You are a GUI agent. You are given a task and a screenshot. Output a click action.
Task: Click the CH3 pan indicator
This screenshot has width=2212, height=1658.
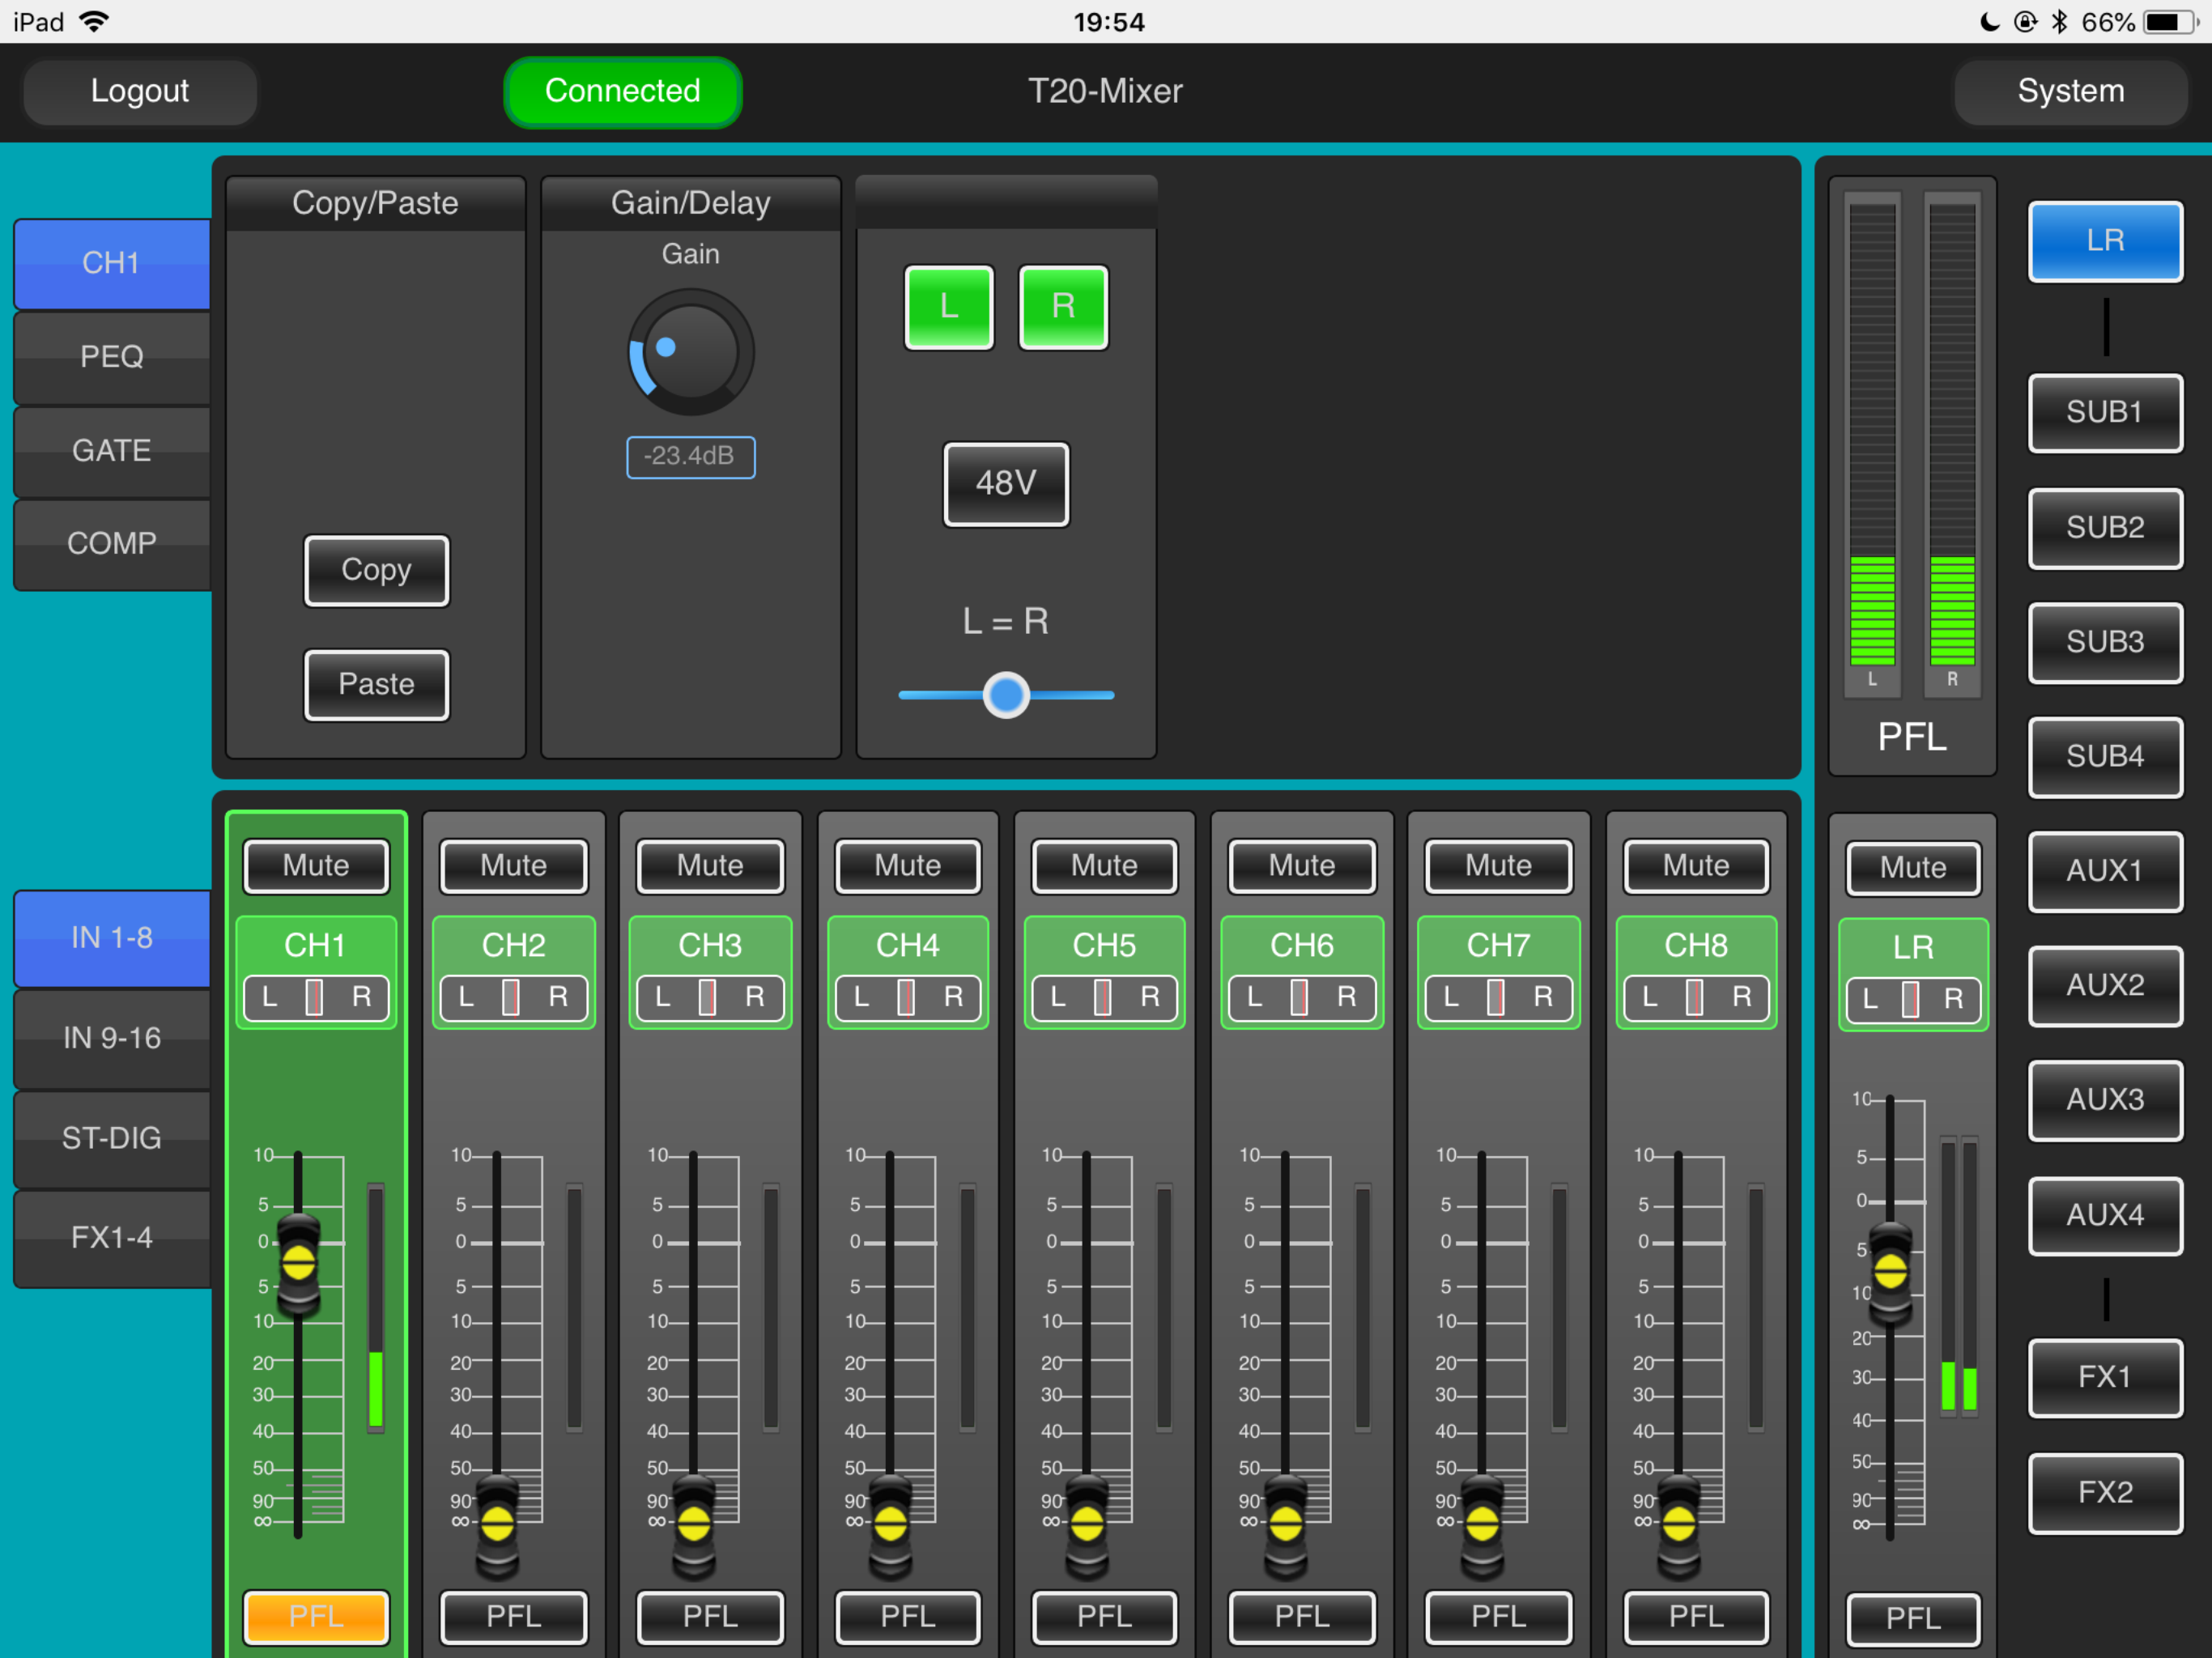point(710,997)
